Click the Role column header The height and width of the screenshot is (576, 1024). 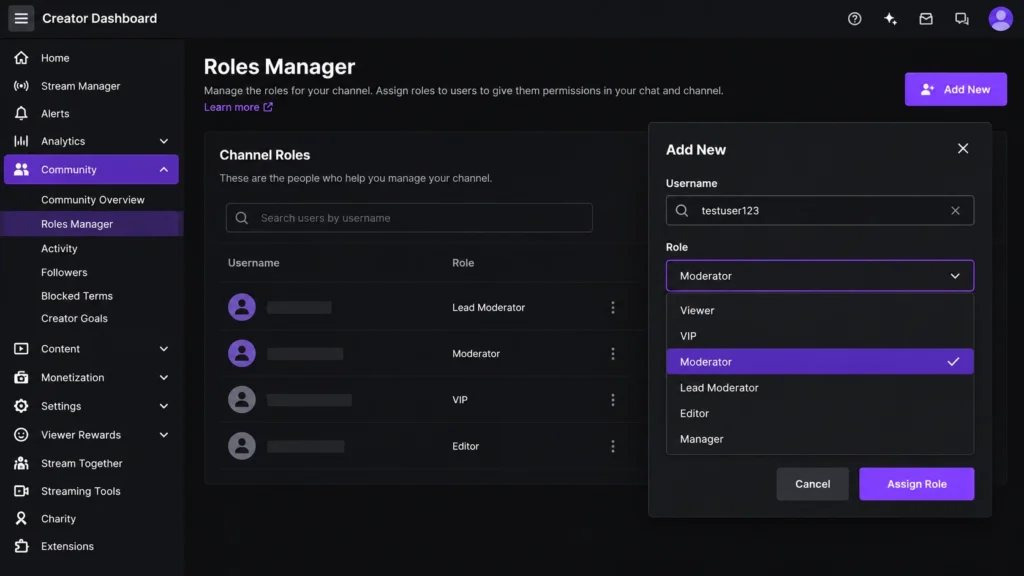click(463, 263)
